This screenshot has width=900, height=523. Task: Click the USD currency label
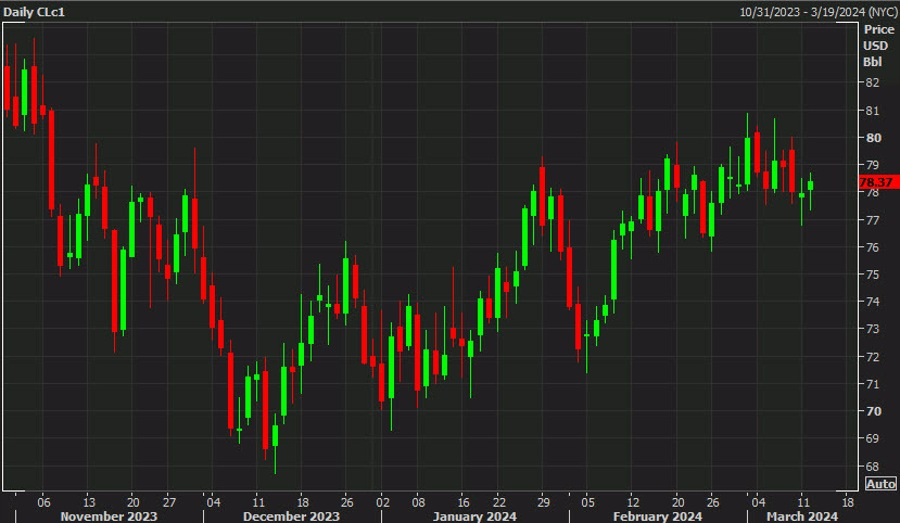(x=875, y=45)
